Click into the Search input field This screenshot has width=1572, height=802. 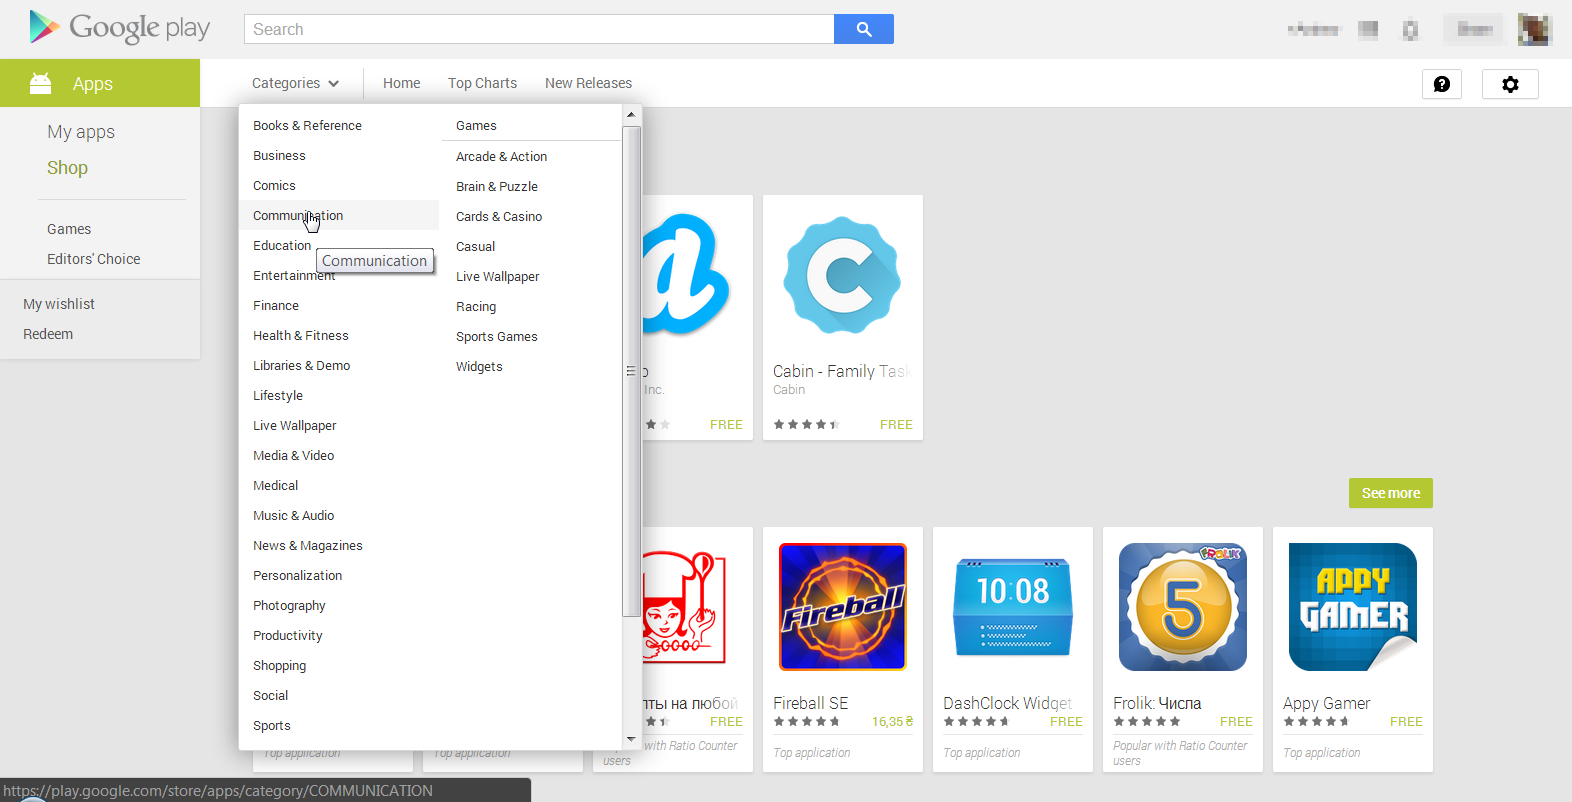tap(539, 29)
